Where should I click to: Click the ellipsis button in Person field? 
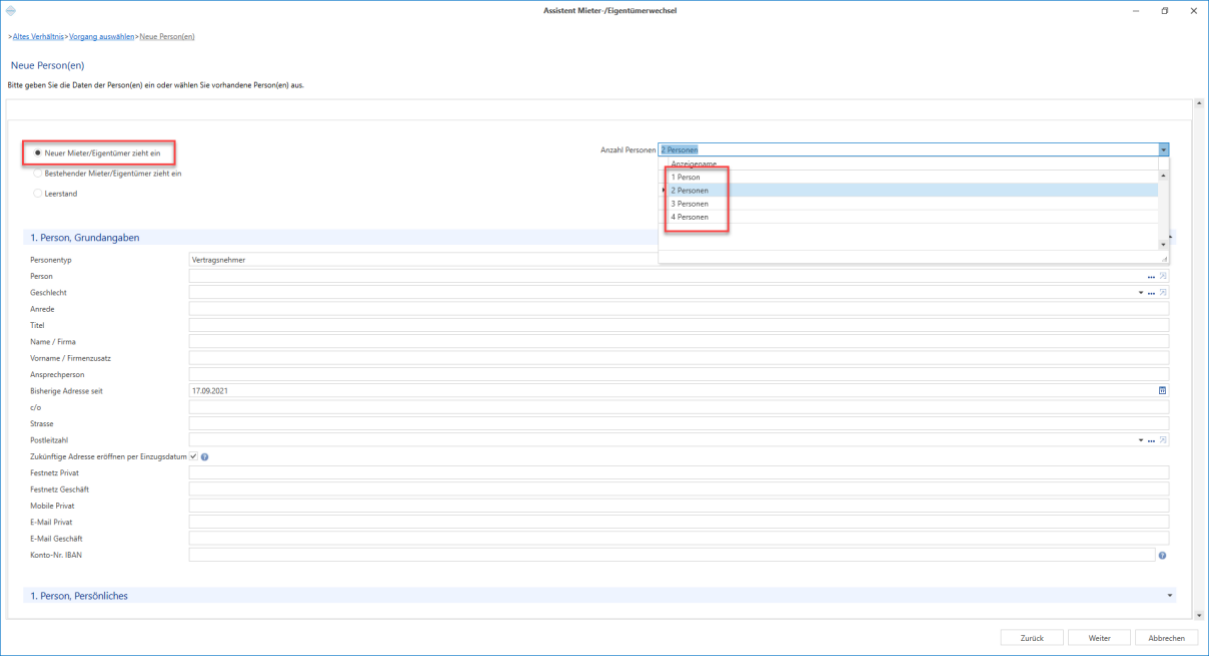pyautogui.click(x=1151, y=276)
